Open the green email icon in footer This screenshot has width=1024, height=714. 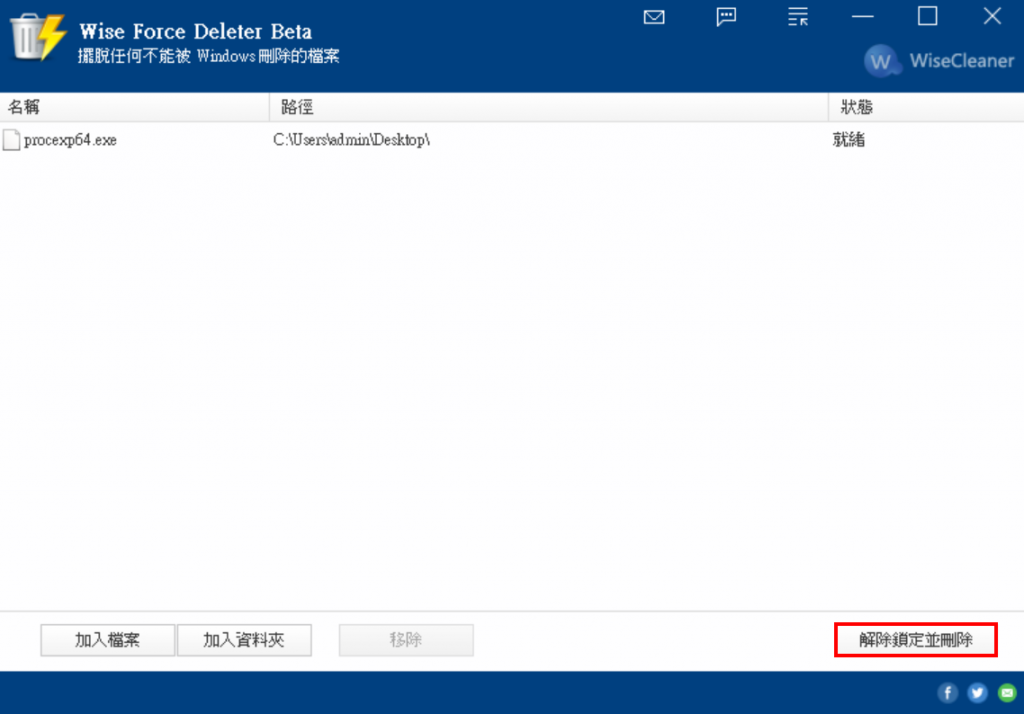(1007, 692)
